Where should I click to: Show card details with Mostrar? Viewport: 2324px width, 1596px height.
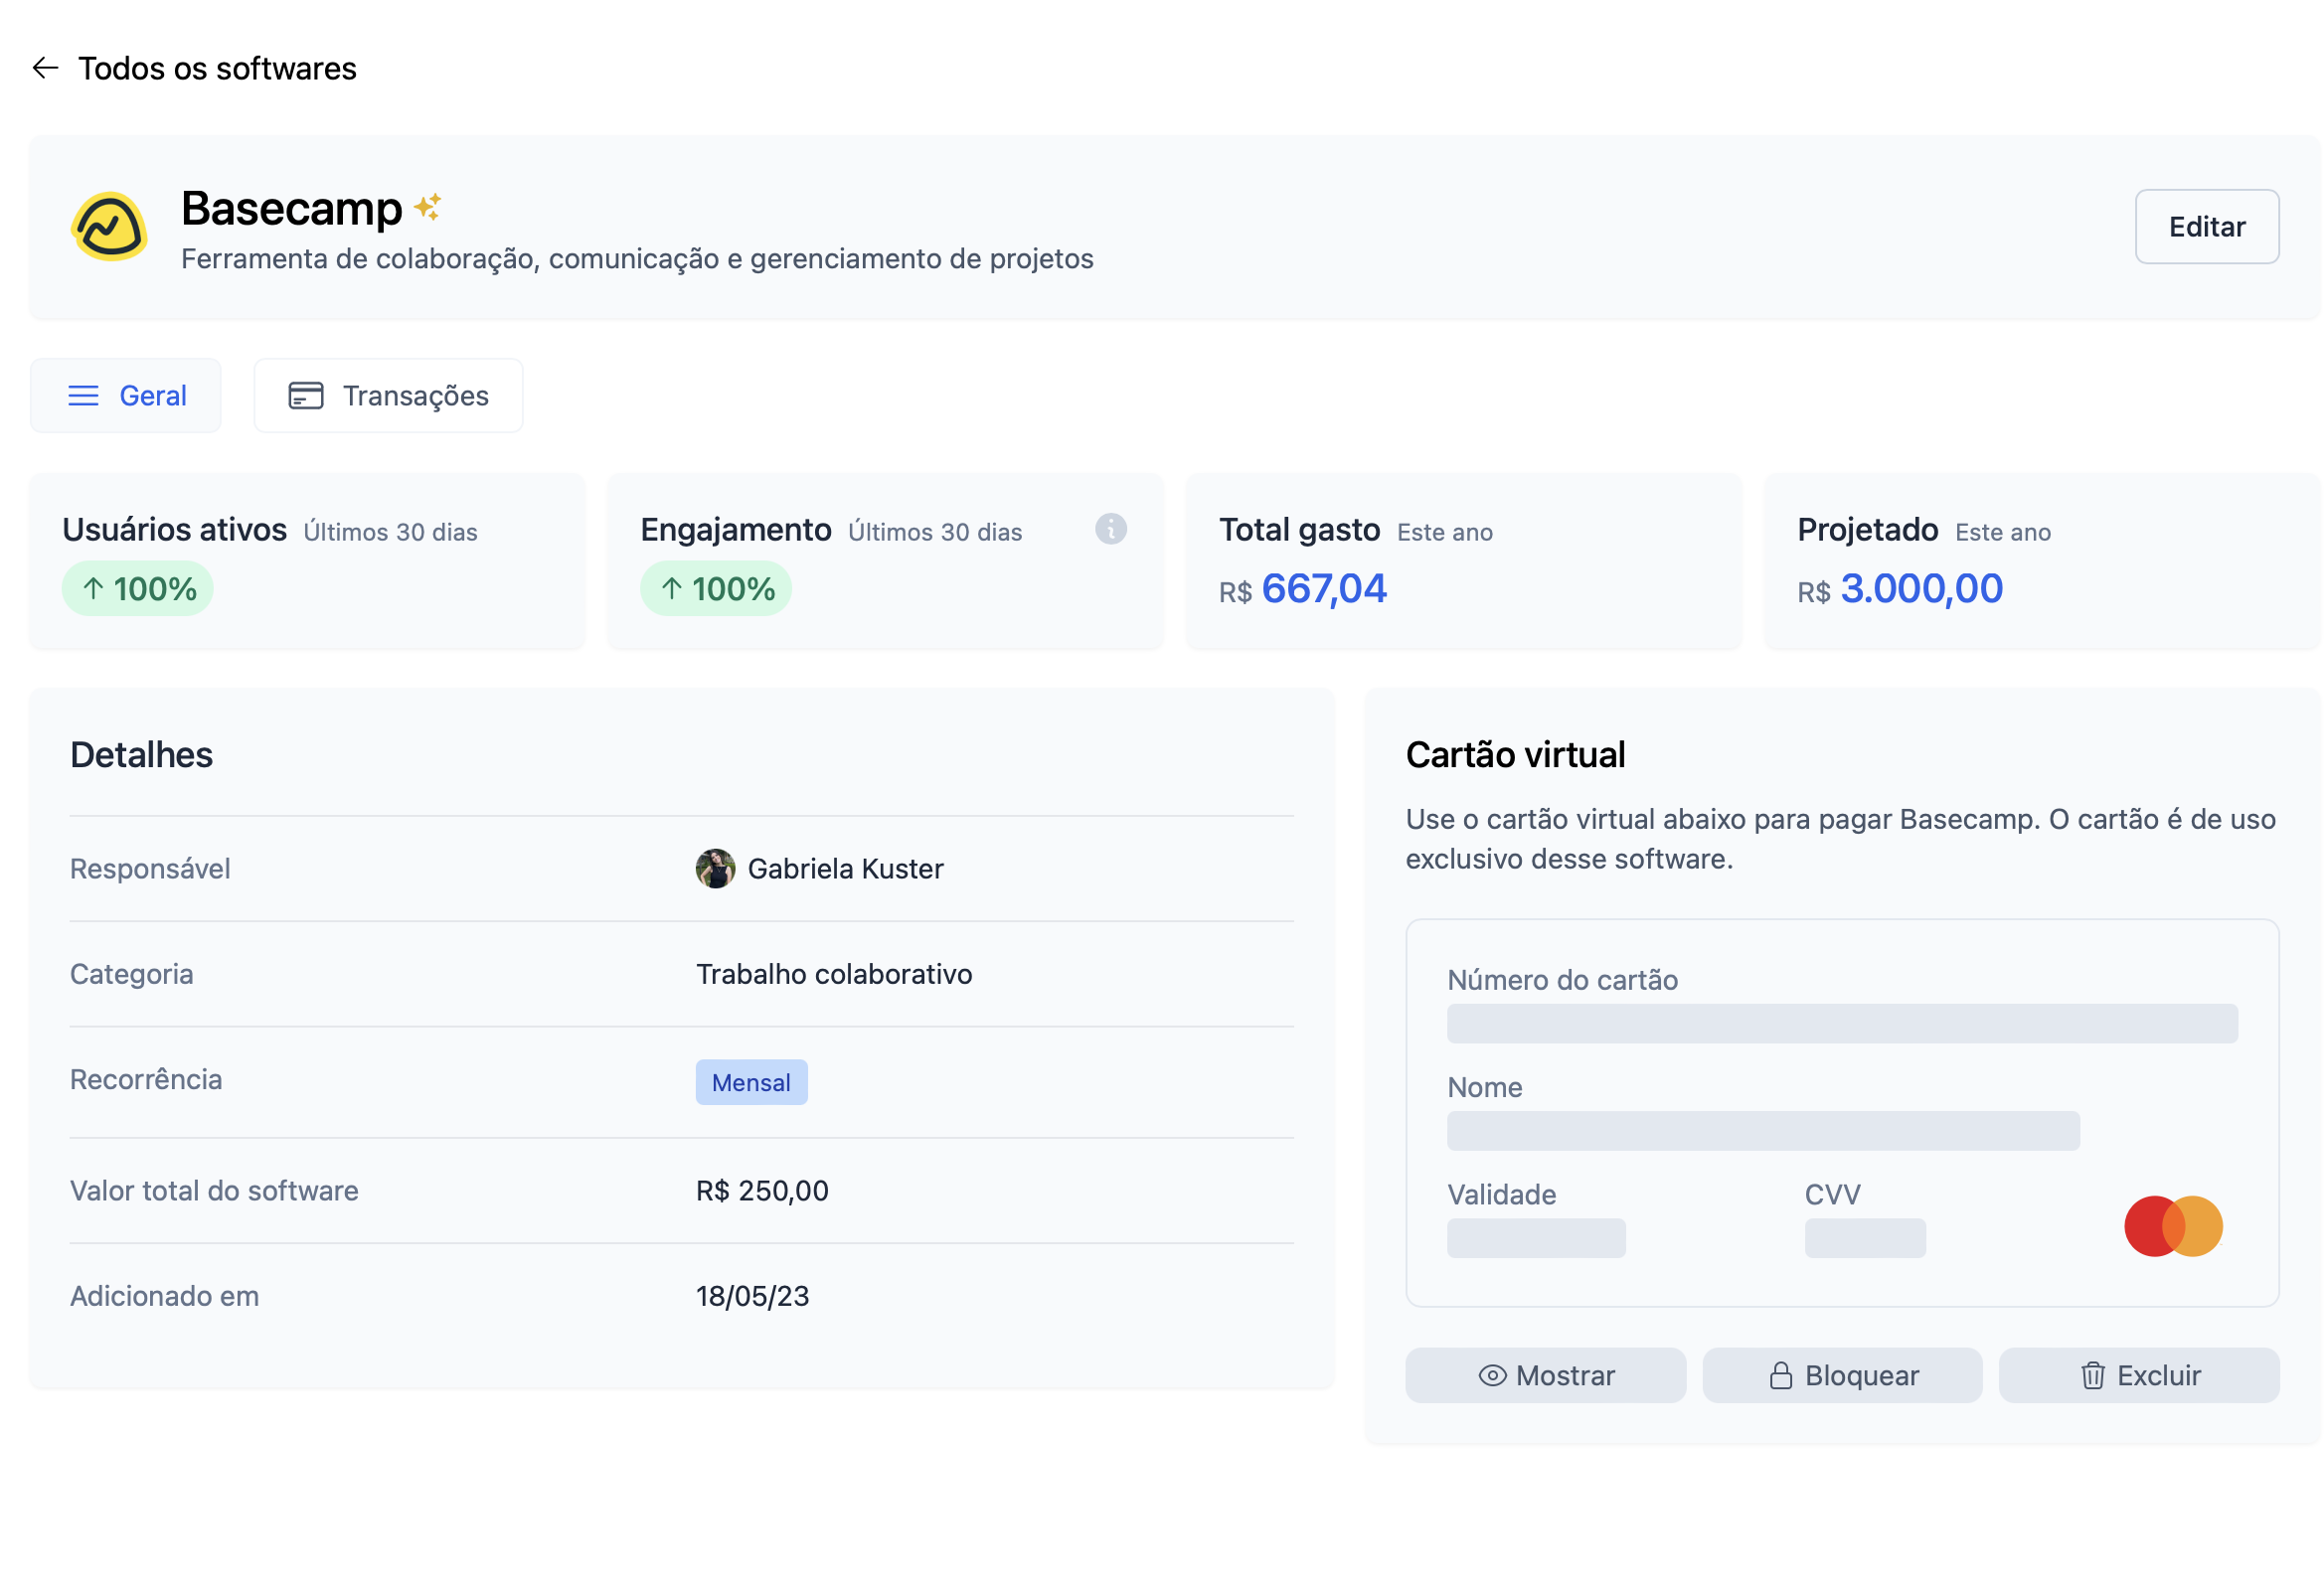coord(1545,1376)
